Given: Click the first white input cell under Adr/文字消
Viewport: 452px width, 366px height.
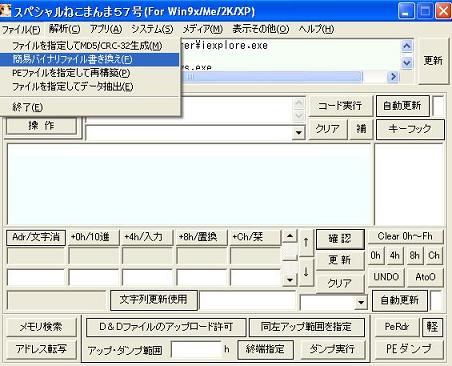Looking at the screenshot, I should point(36,278).
